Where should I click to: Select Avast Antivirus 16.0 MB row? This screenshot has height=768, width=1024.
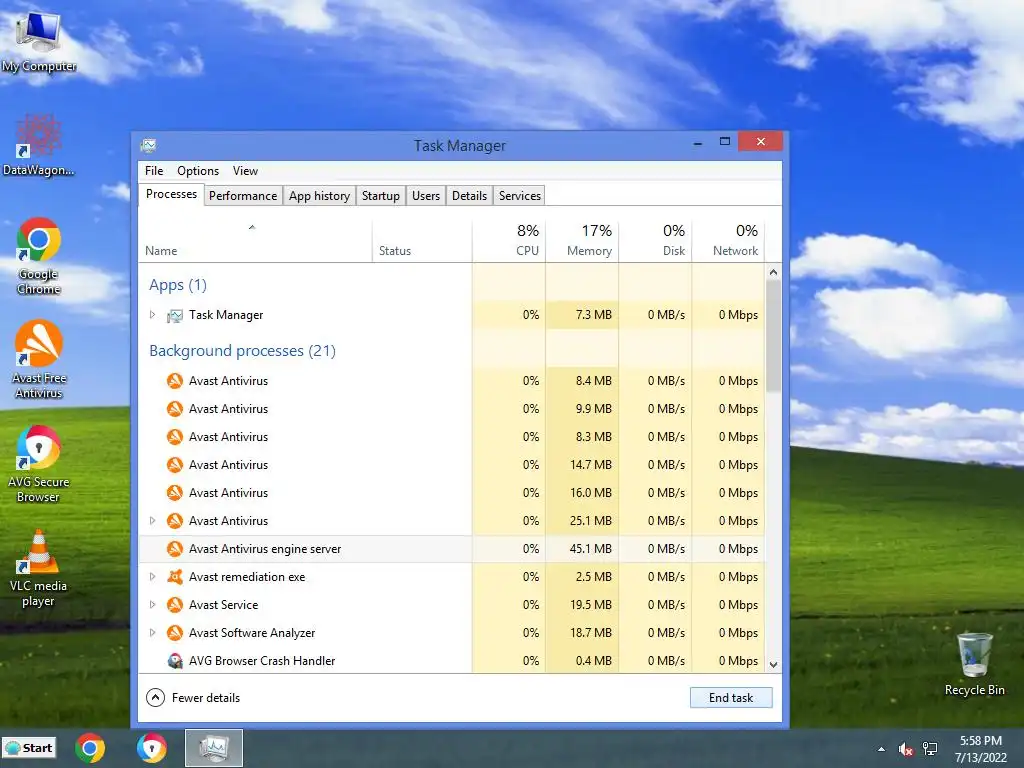tap(451, 493)
